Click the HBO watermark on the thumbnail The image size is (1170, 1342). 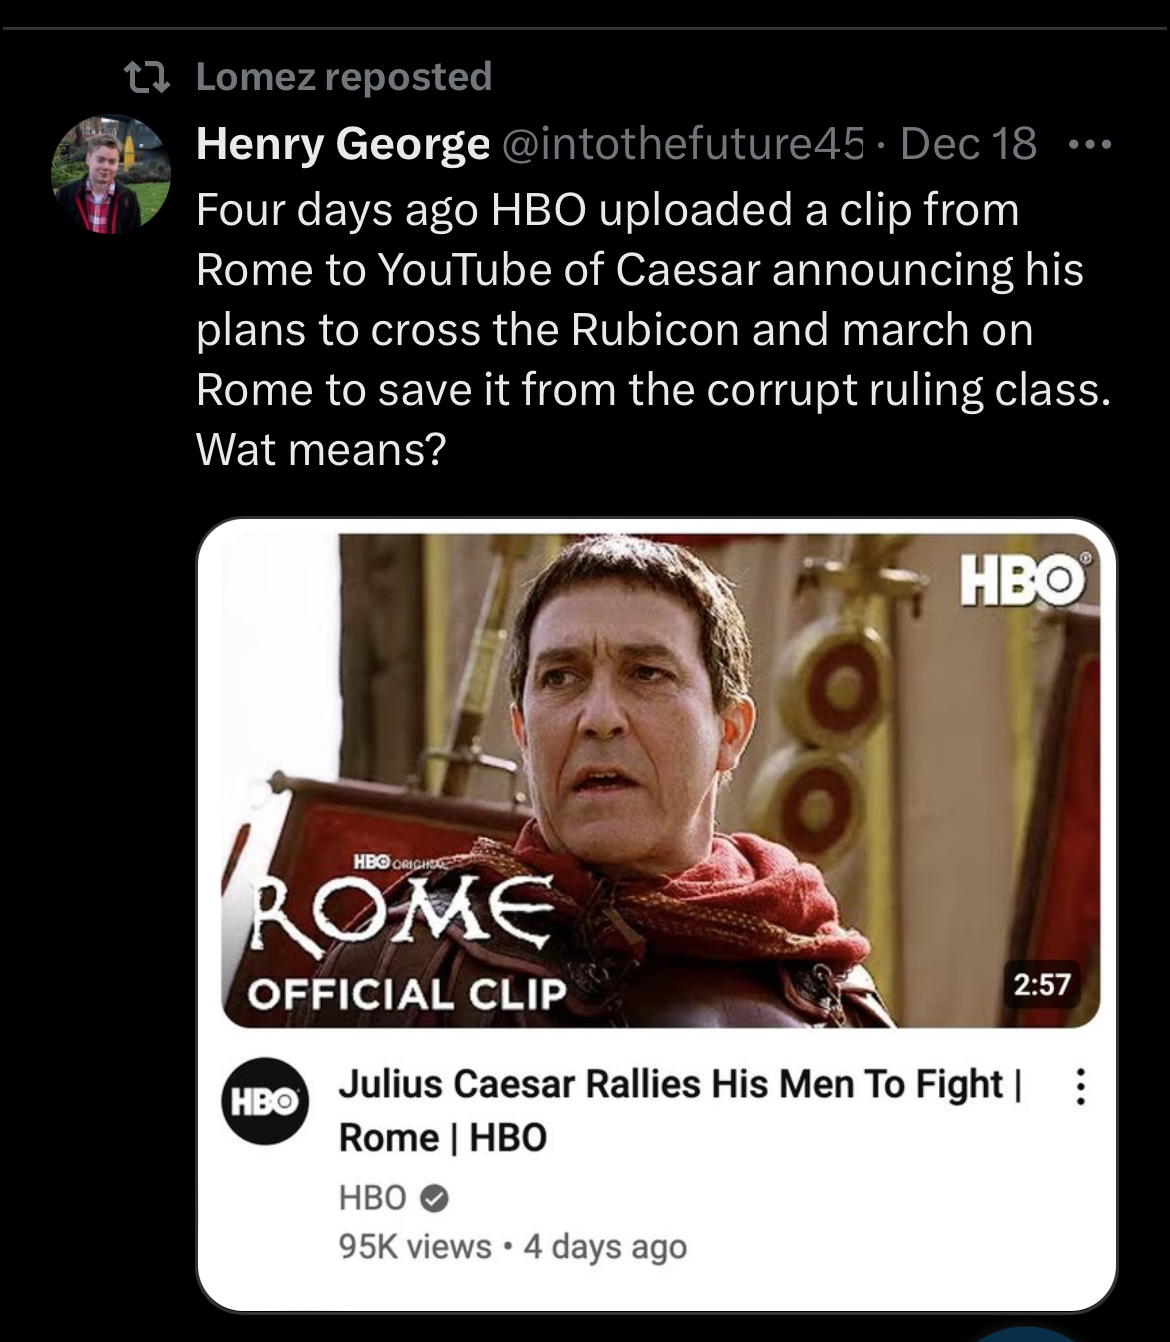(1022, 582)
